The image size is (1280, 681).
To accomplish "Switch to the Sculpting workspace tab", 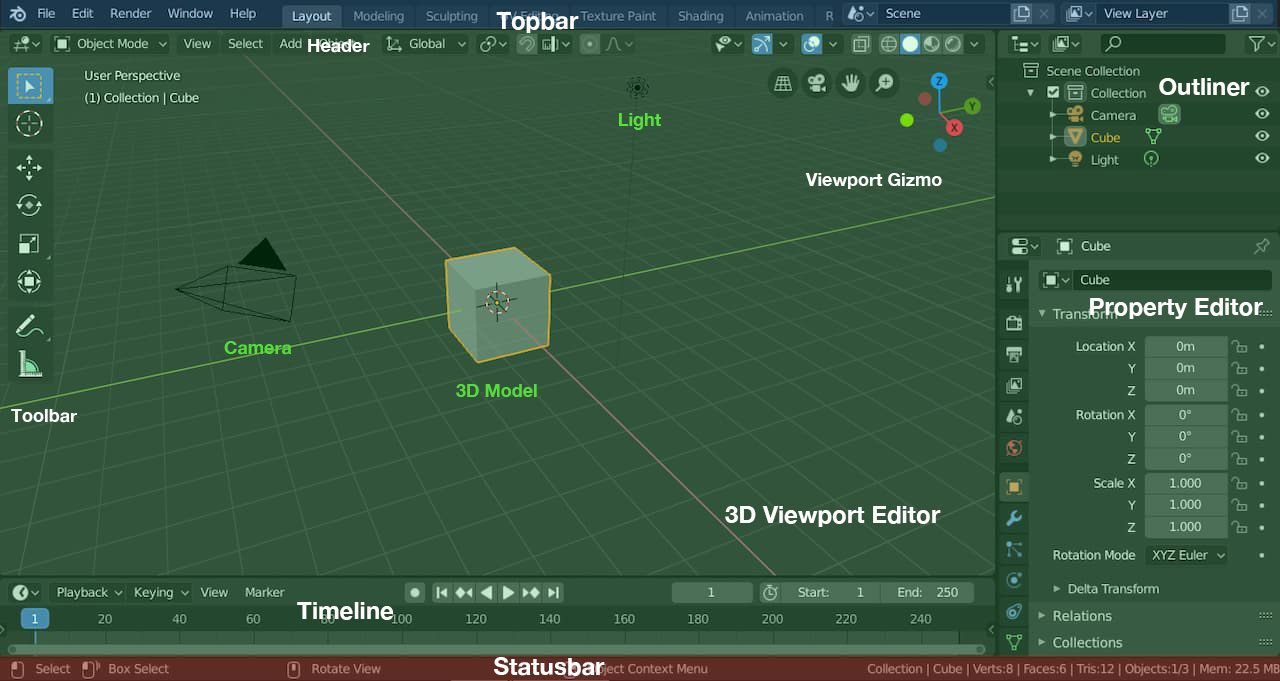I will pyautogui.click(x=451, y=16).
